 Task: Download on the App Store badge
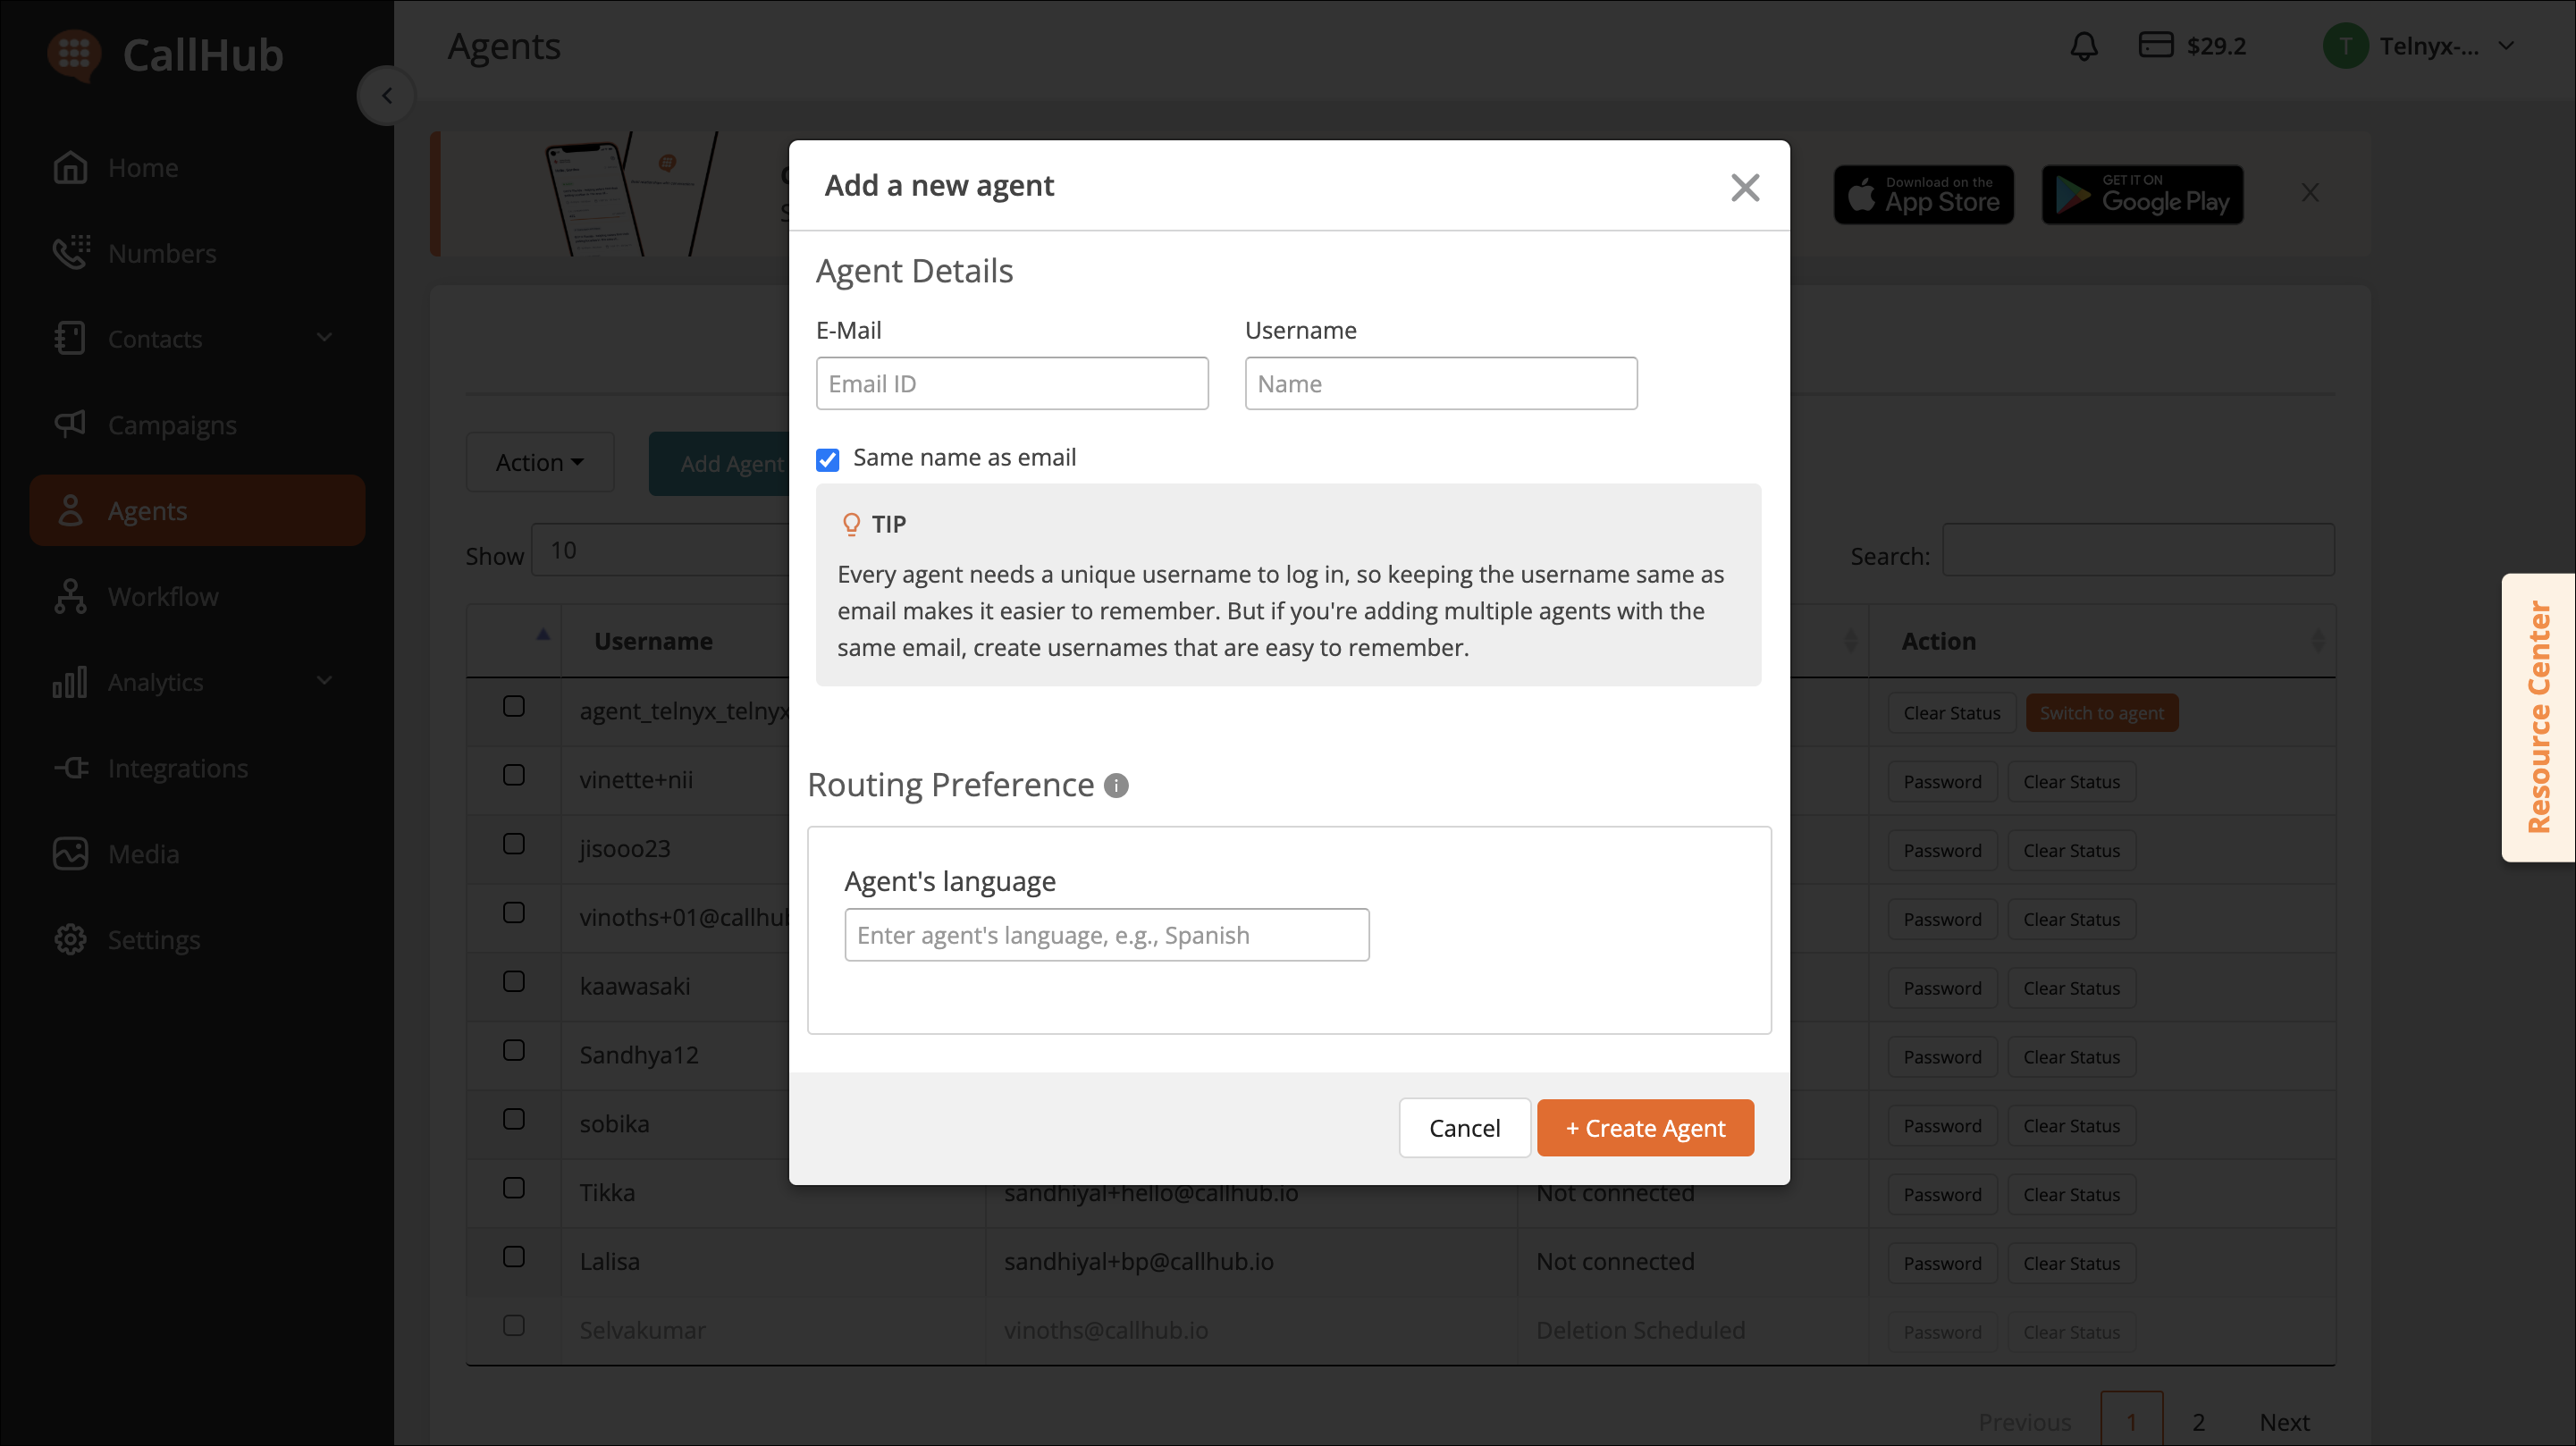coord(1923,195)
